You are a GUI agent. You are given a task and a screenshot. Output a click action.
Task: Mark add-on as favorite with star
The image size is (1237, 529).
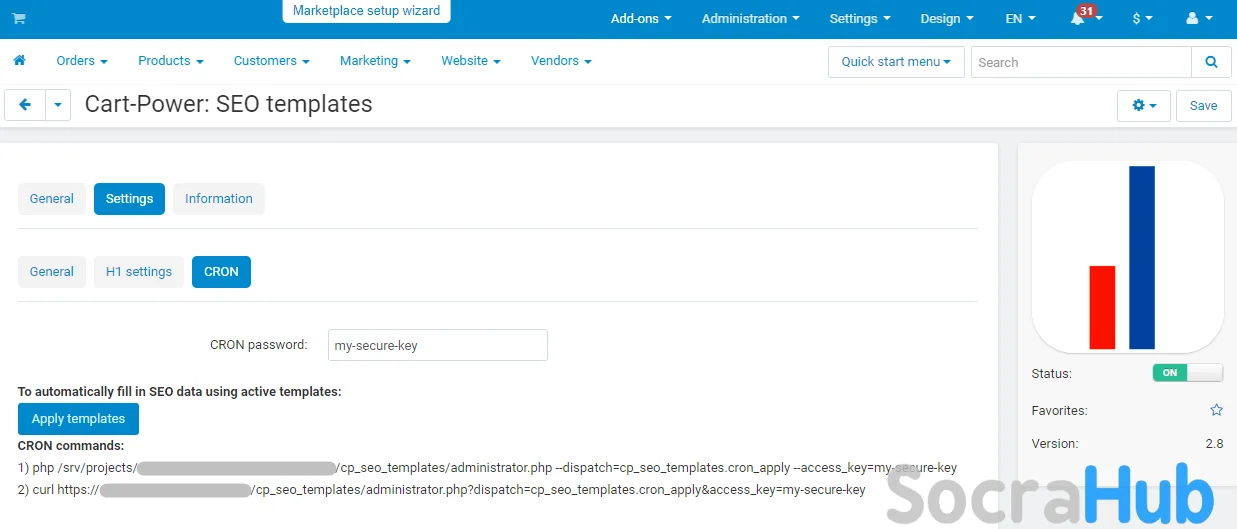pos(1216,410)
